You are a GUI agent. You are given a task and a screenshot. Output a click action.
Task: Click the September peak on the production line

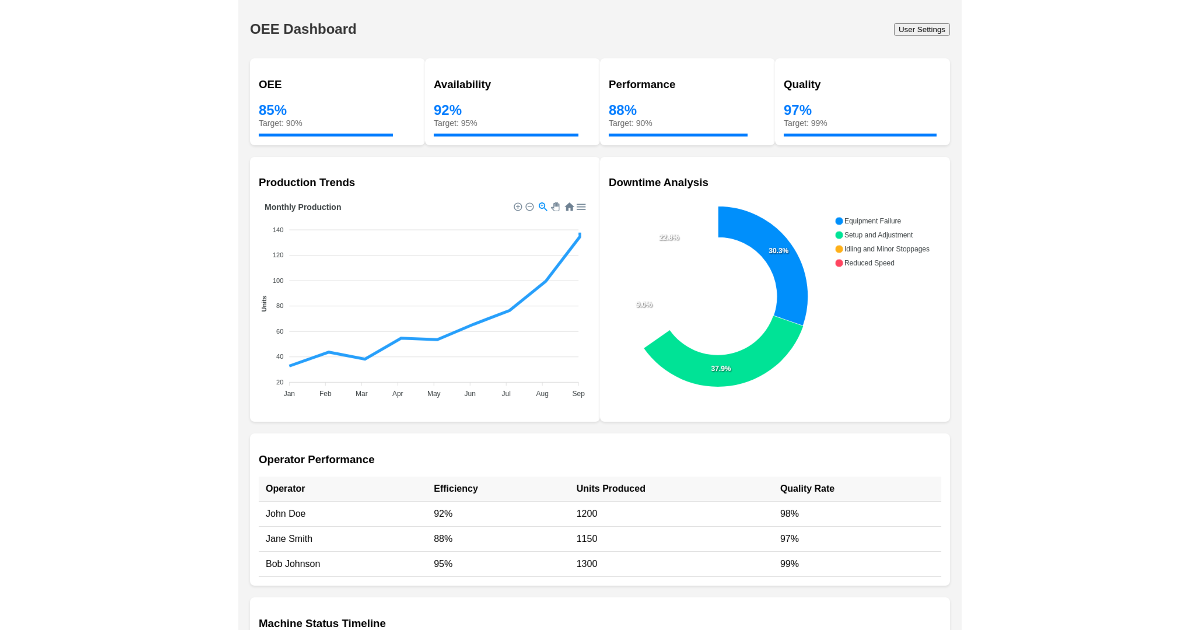[578, 236]
